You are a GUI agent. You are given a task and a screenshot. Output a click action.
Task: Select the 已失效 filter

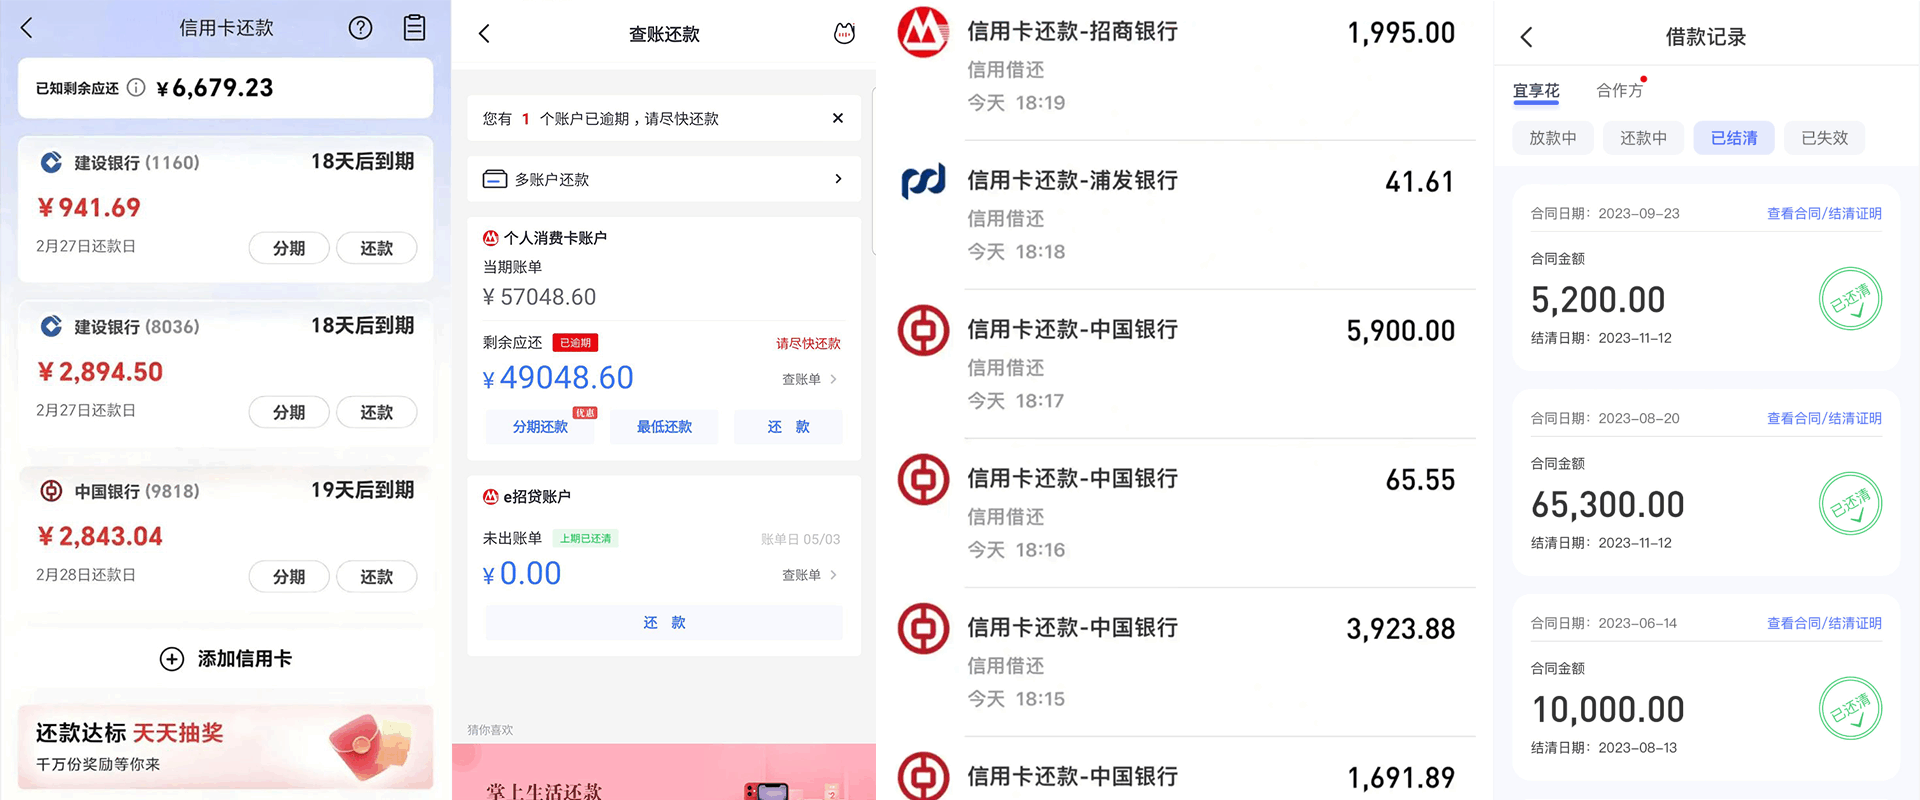(1824, 138)
